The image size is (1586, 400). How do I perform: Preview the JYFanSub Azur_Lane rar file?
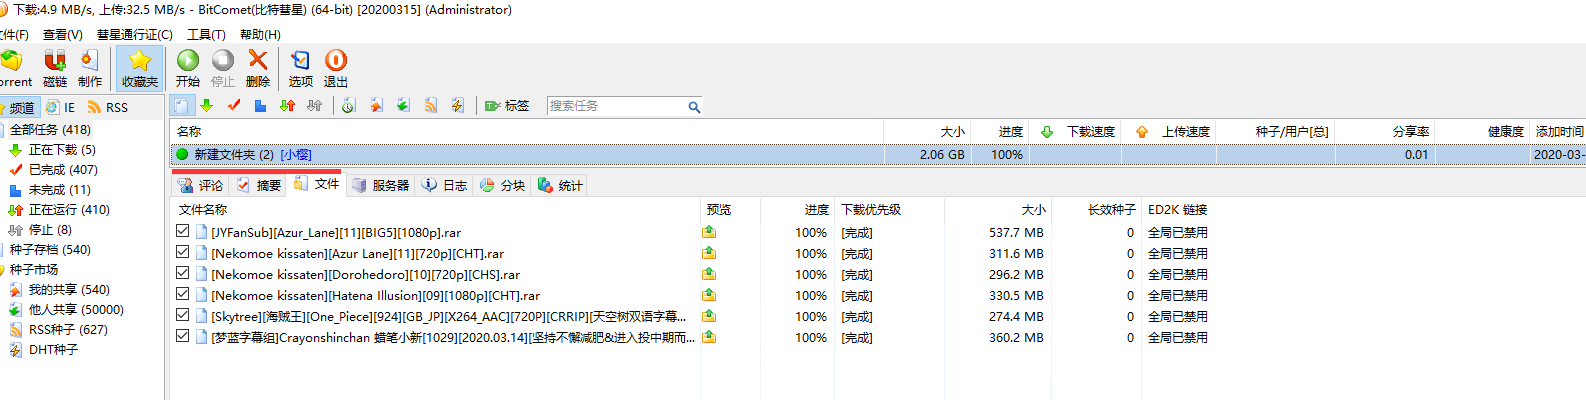coord(709,232)
